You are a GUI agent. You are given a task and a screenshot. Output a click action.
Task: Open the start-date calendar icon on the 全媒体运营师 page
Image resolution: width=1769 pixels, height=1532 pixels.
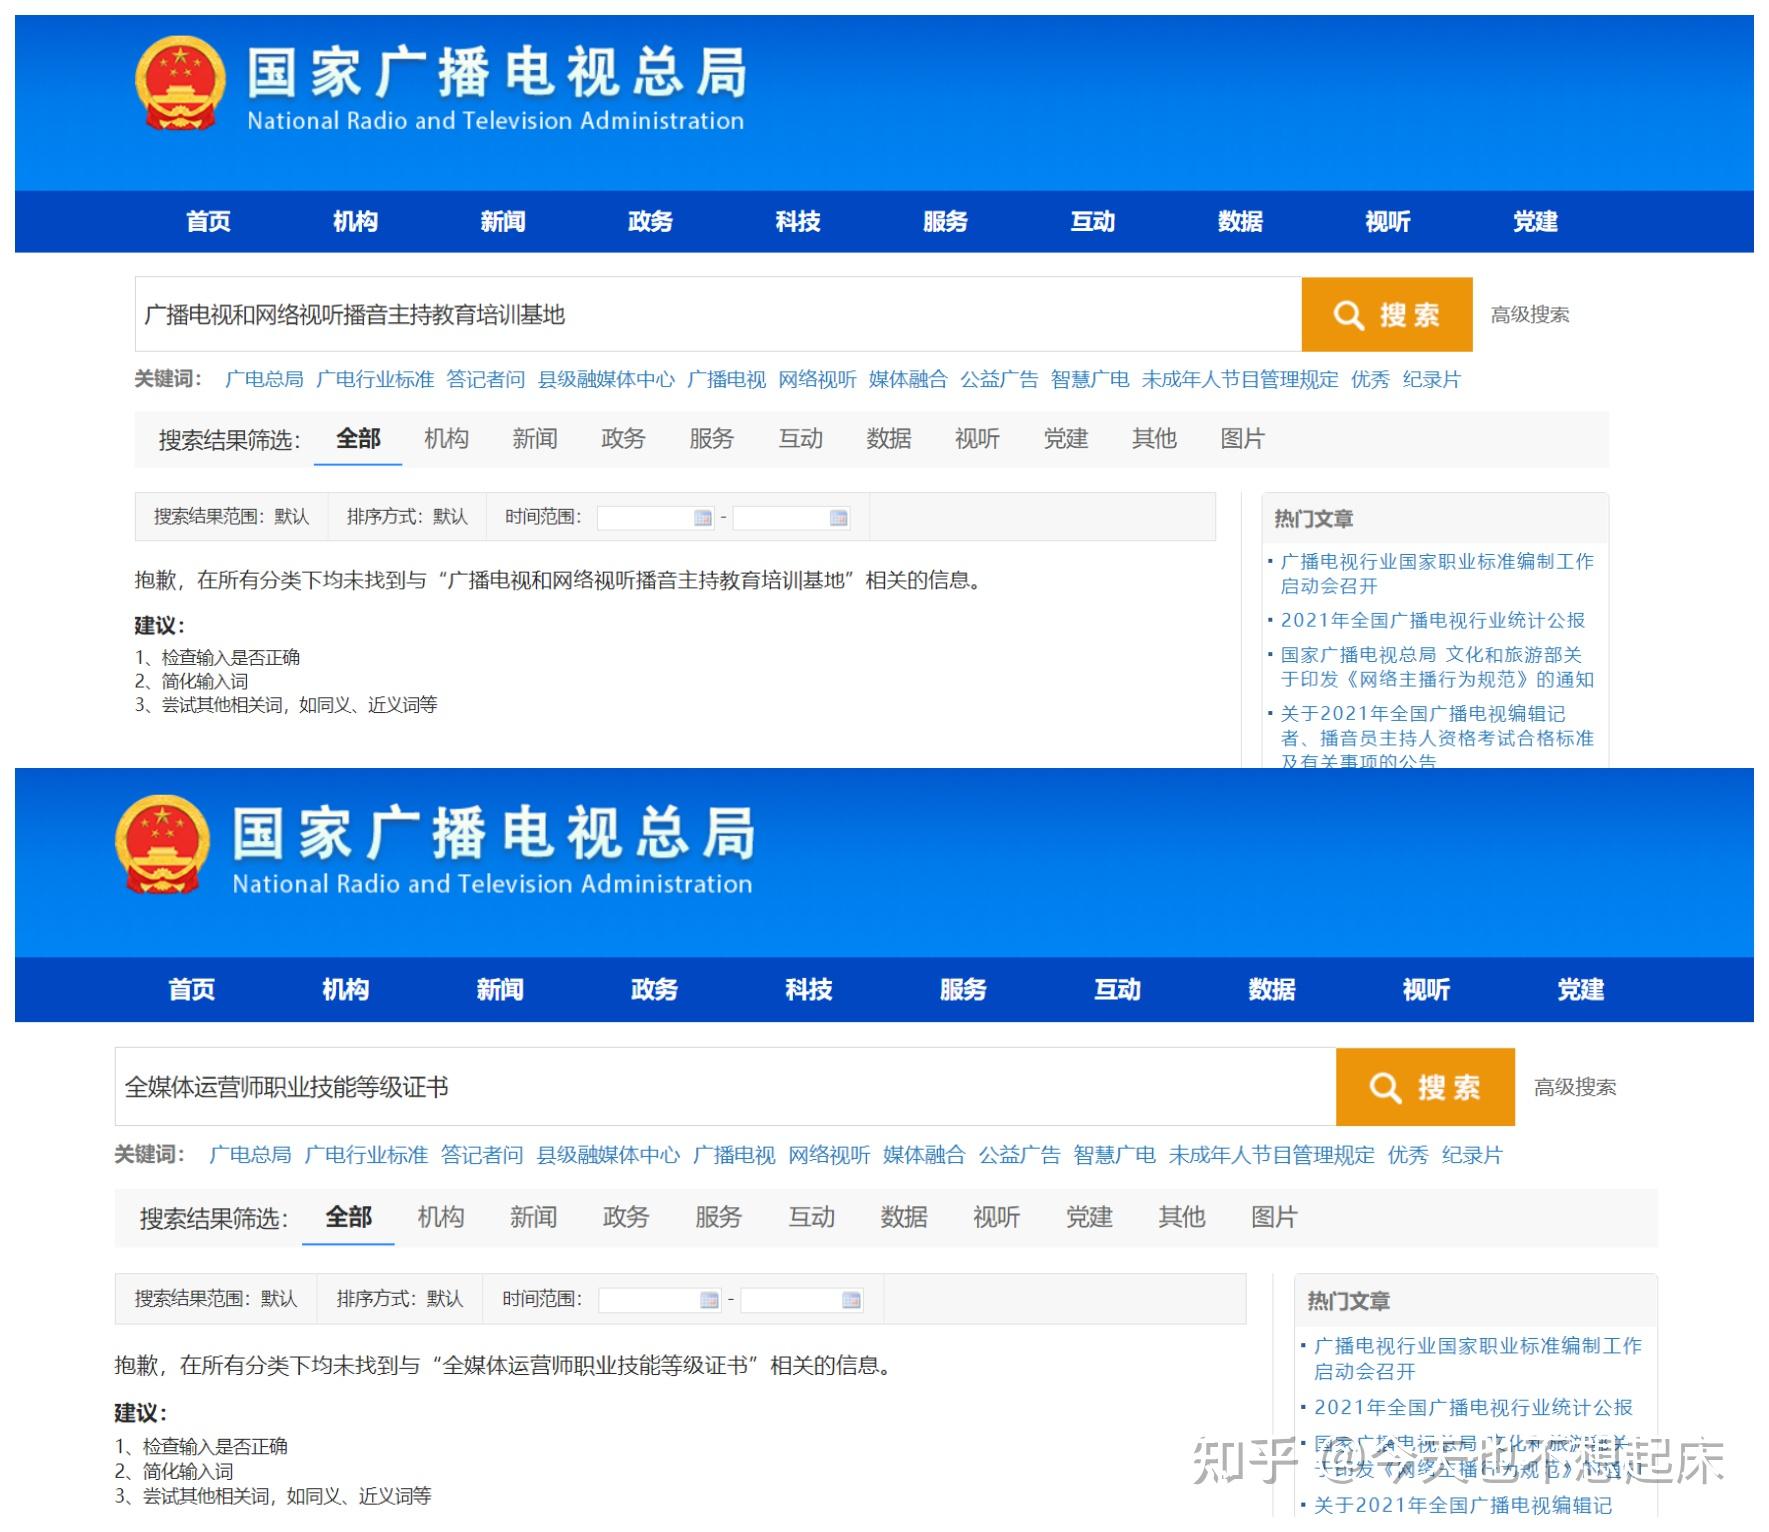tap(709, 1300)
